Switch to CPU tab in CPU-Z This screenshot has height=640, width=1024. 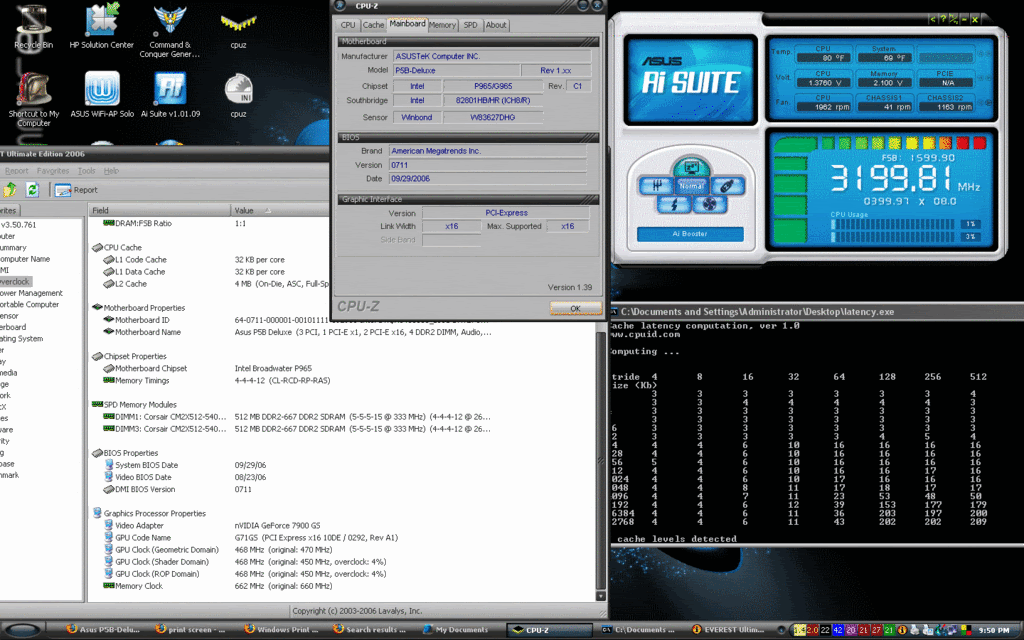(348, 25)
